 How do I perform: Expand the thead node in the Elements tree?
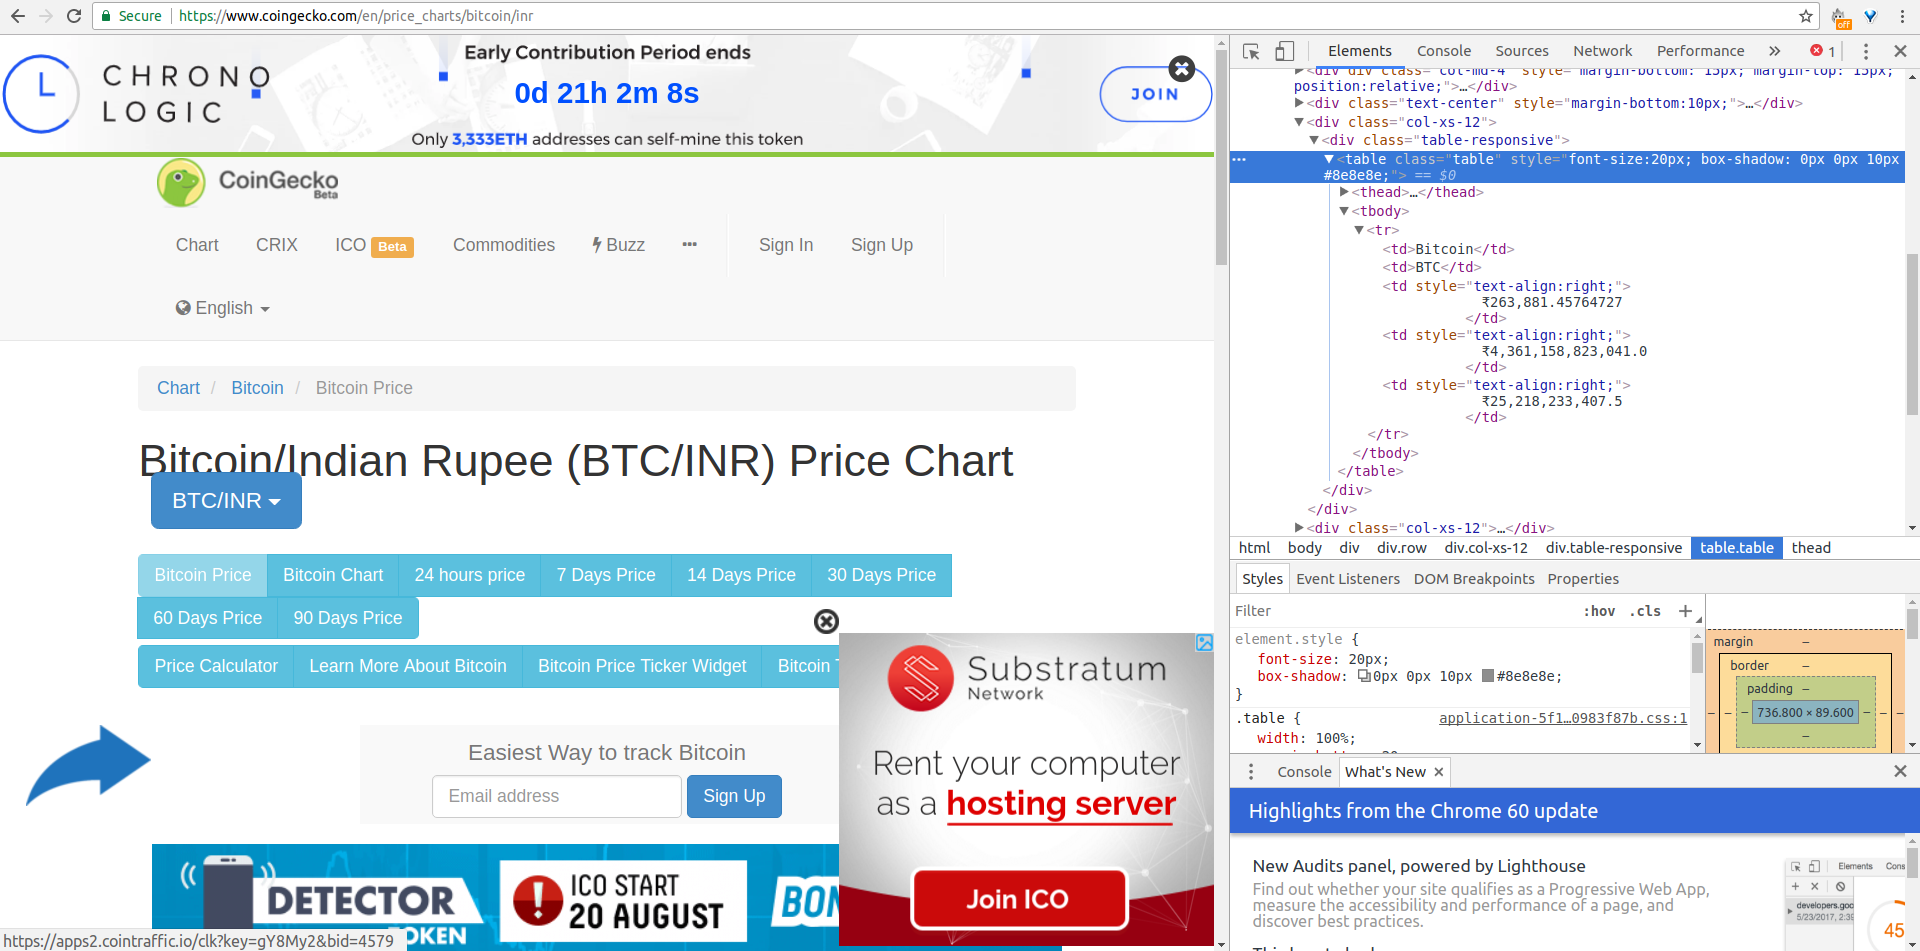tap(1342, 192)
